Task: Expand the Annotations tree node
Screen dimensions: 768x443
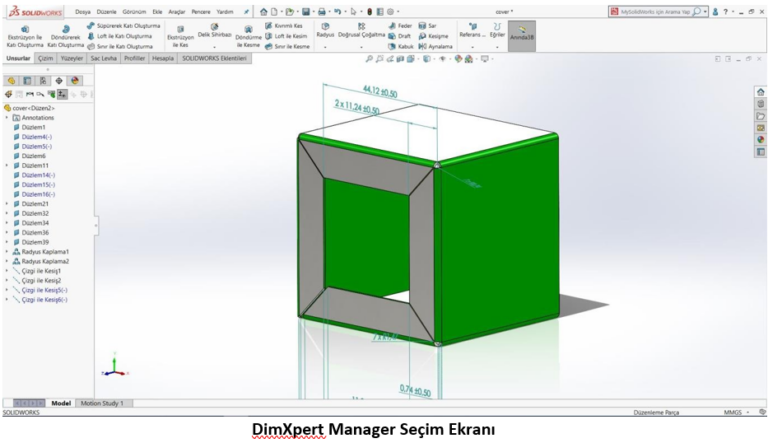Action: pyautogui.click(x=6, y=118)
